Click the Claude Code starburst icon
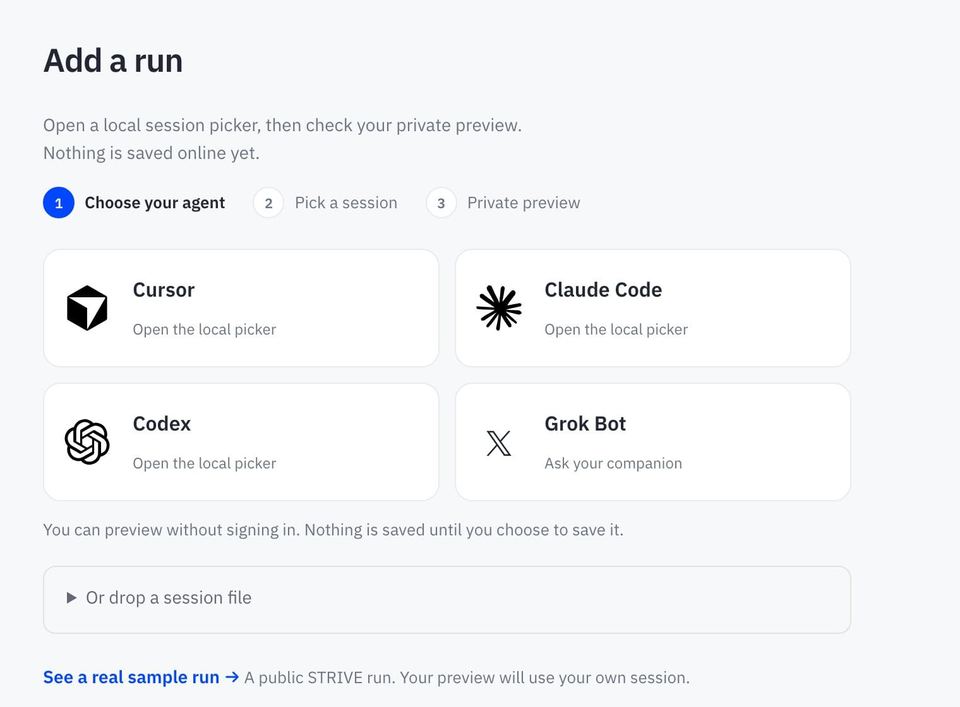960x707 pixels. point(499,308)
